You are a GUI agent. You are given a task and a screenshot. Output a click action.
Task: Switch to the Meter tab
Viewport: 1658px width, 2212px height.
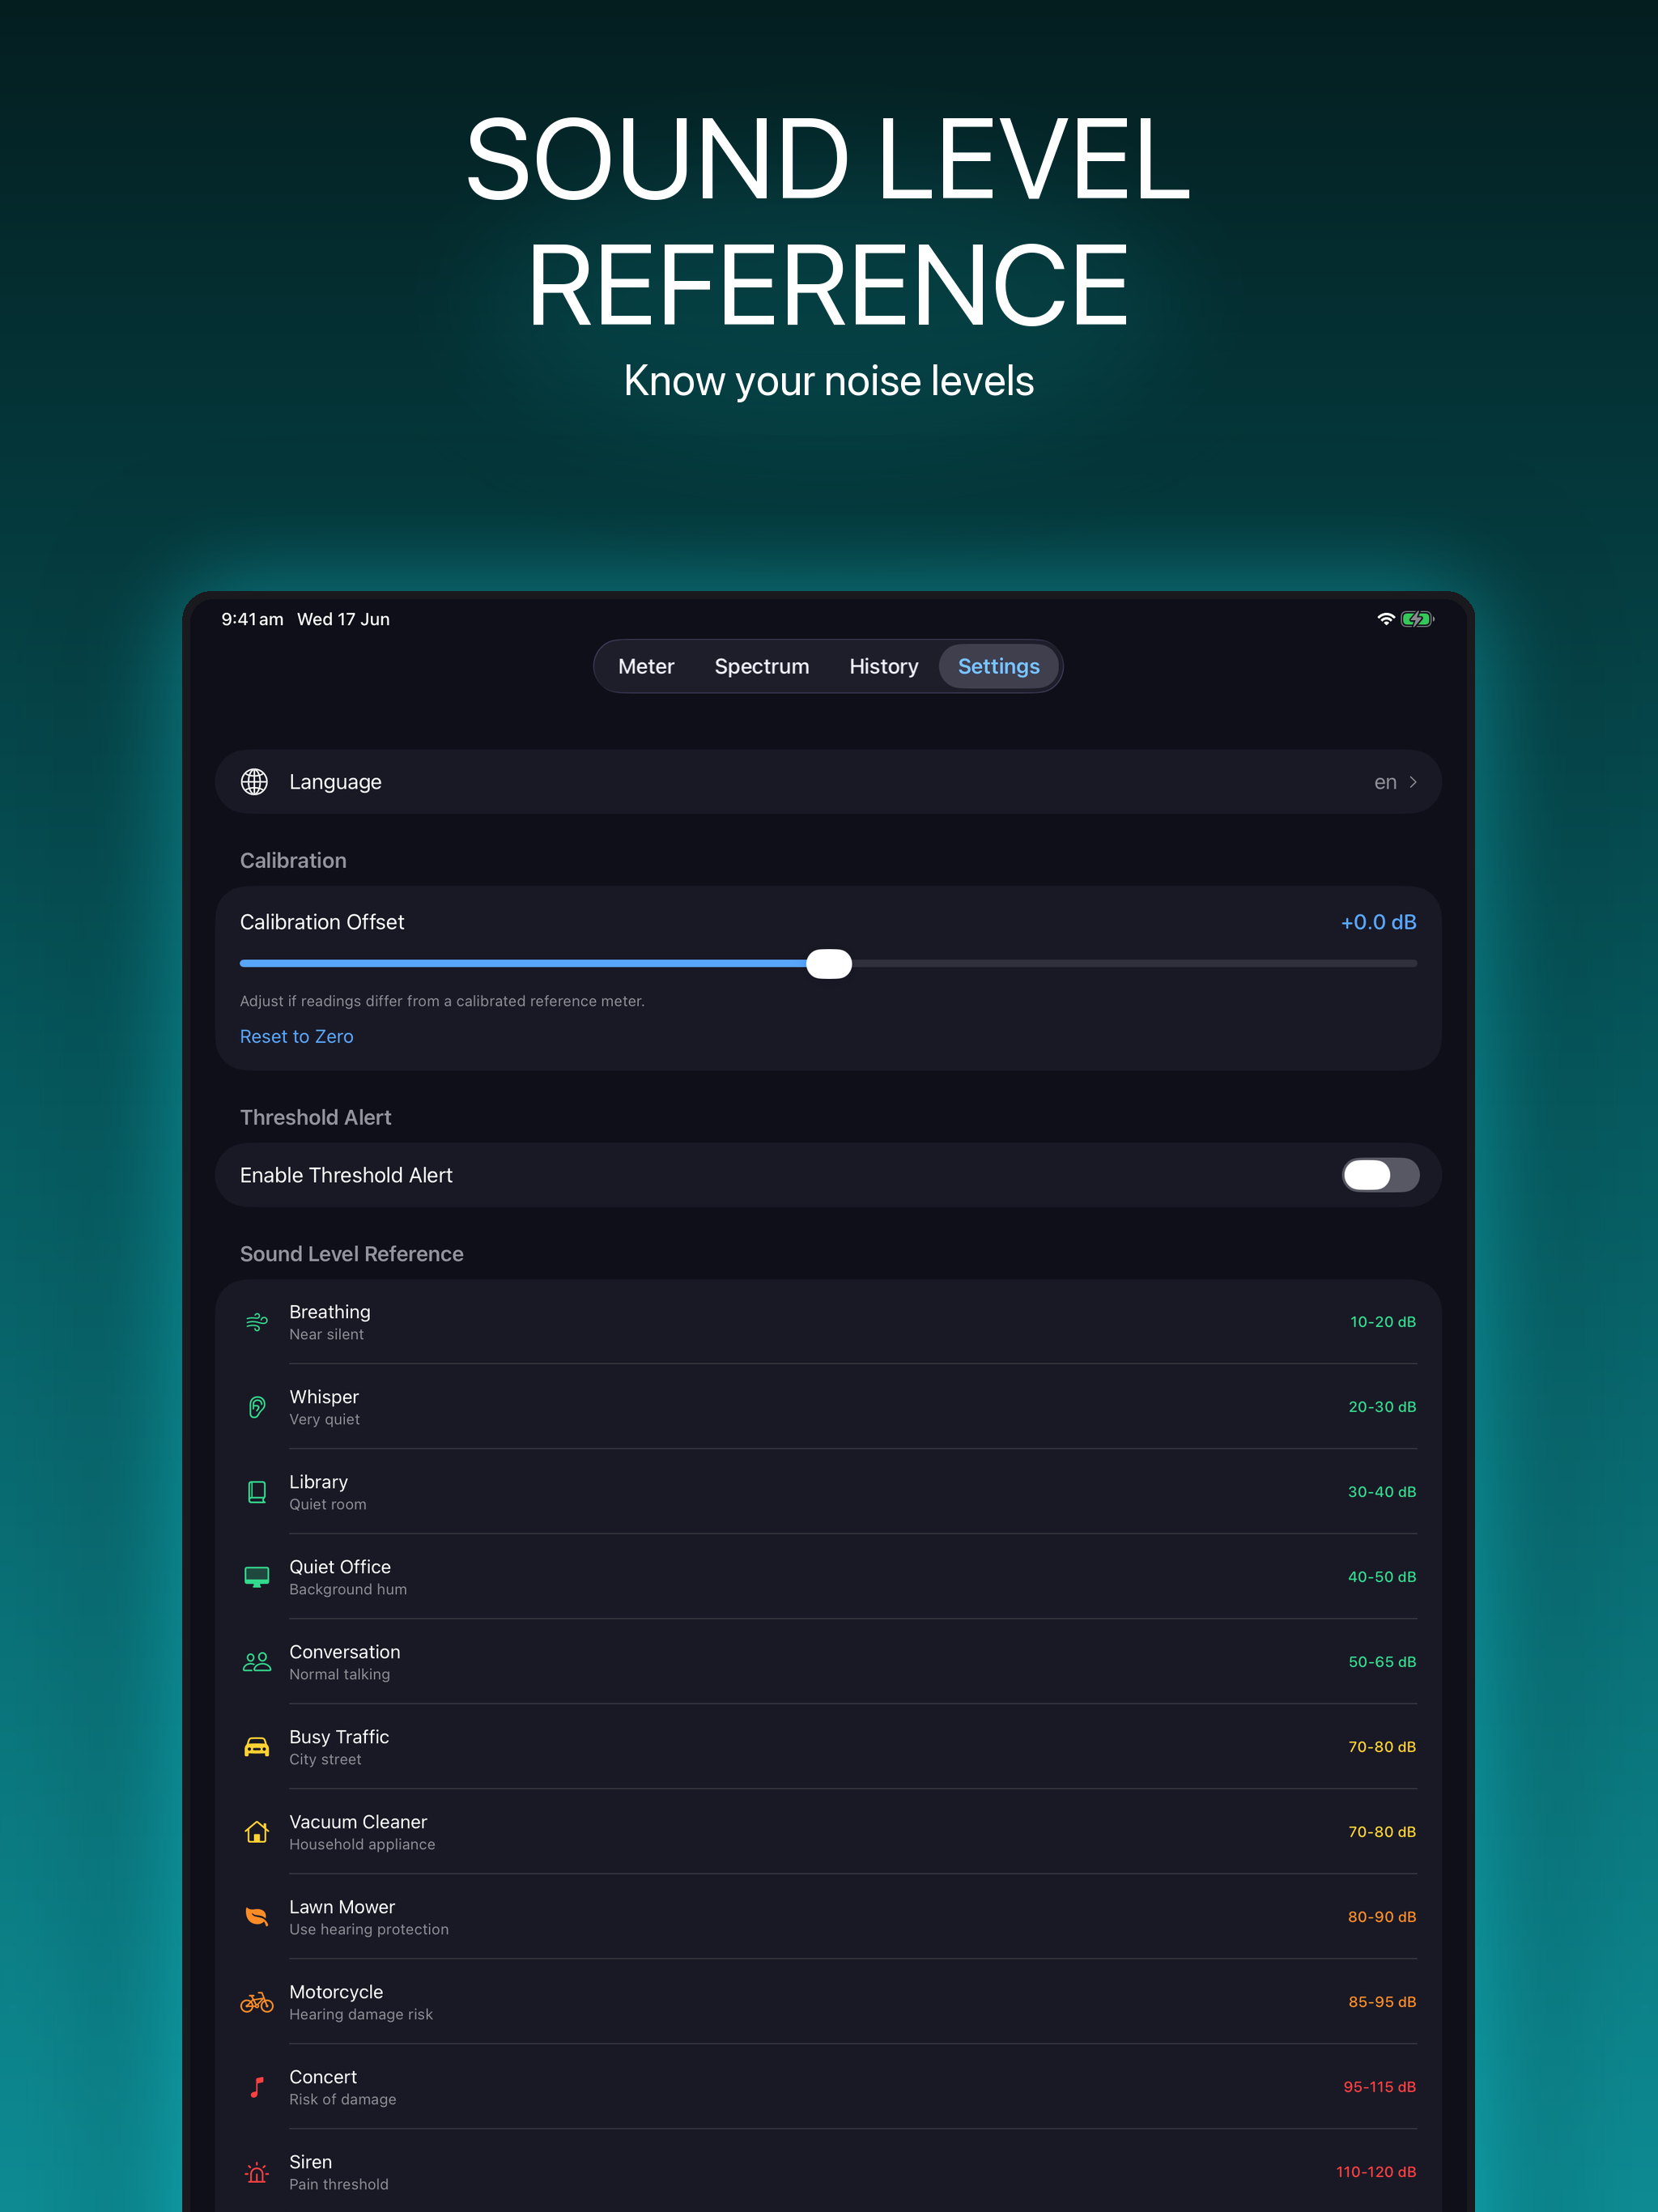click(646, 666)
